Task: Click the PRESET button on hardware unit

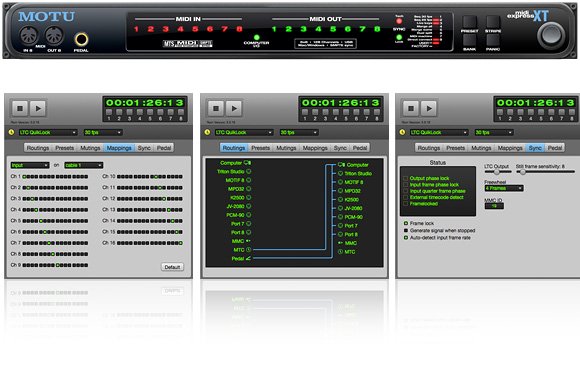Action: (469, 22)
